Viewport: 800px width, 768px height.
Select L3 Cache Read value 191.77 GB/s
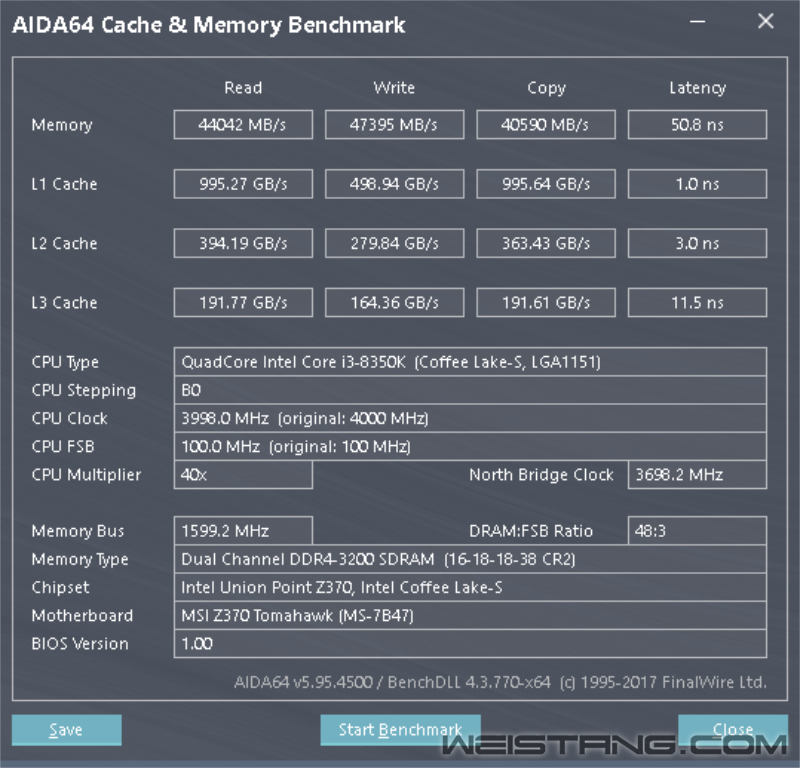click(x=243, y=303)
